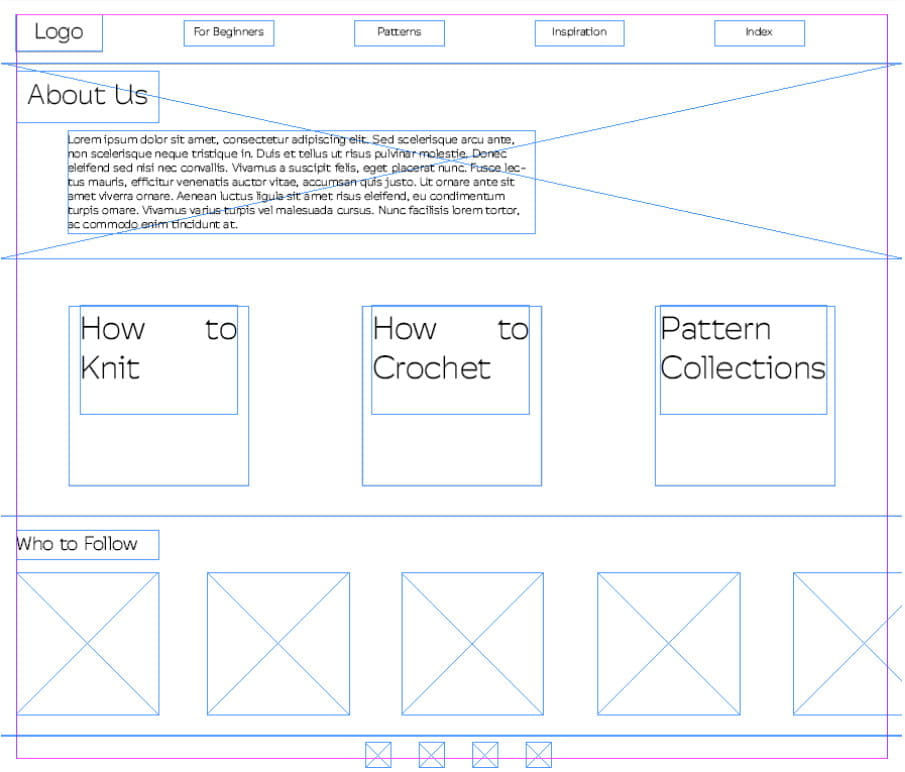Open the third Who to Follow image placeholder
The width and height of the screenshot is (905, 772).
pos(473,643)
